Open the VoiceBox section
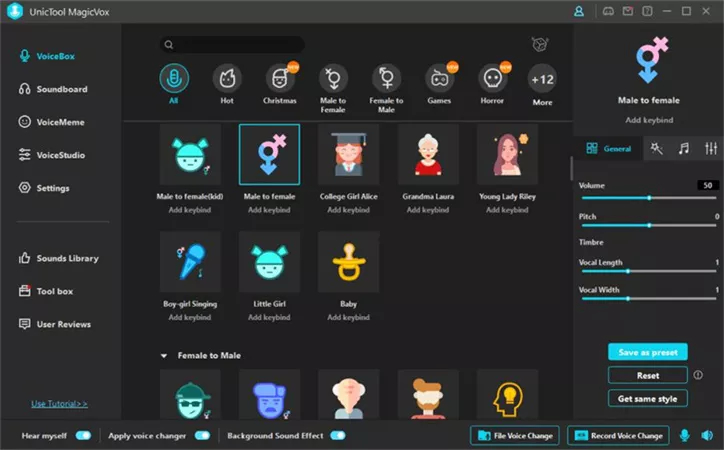 pos(47,56)
